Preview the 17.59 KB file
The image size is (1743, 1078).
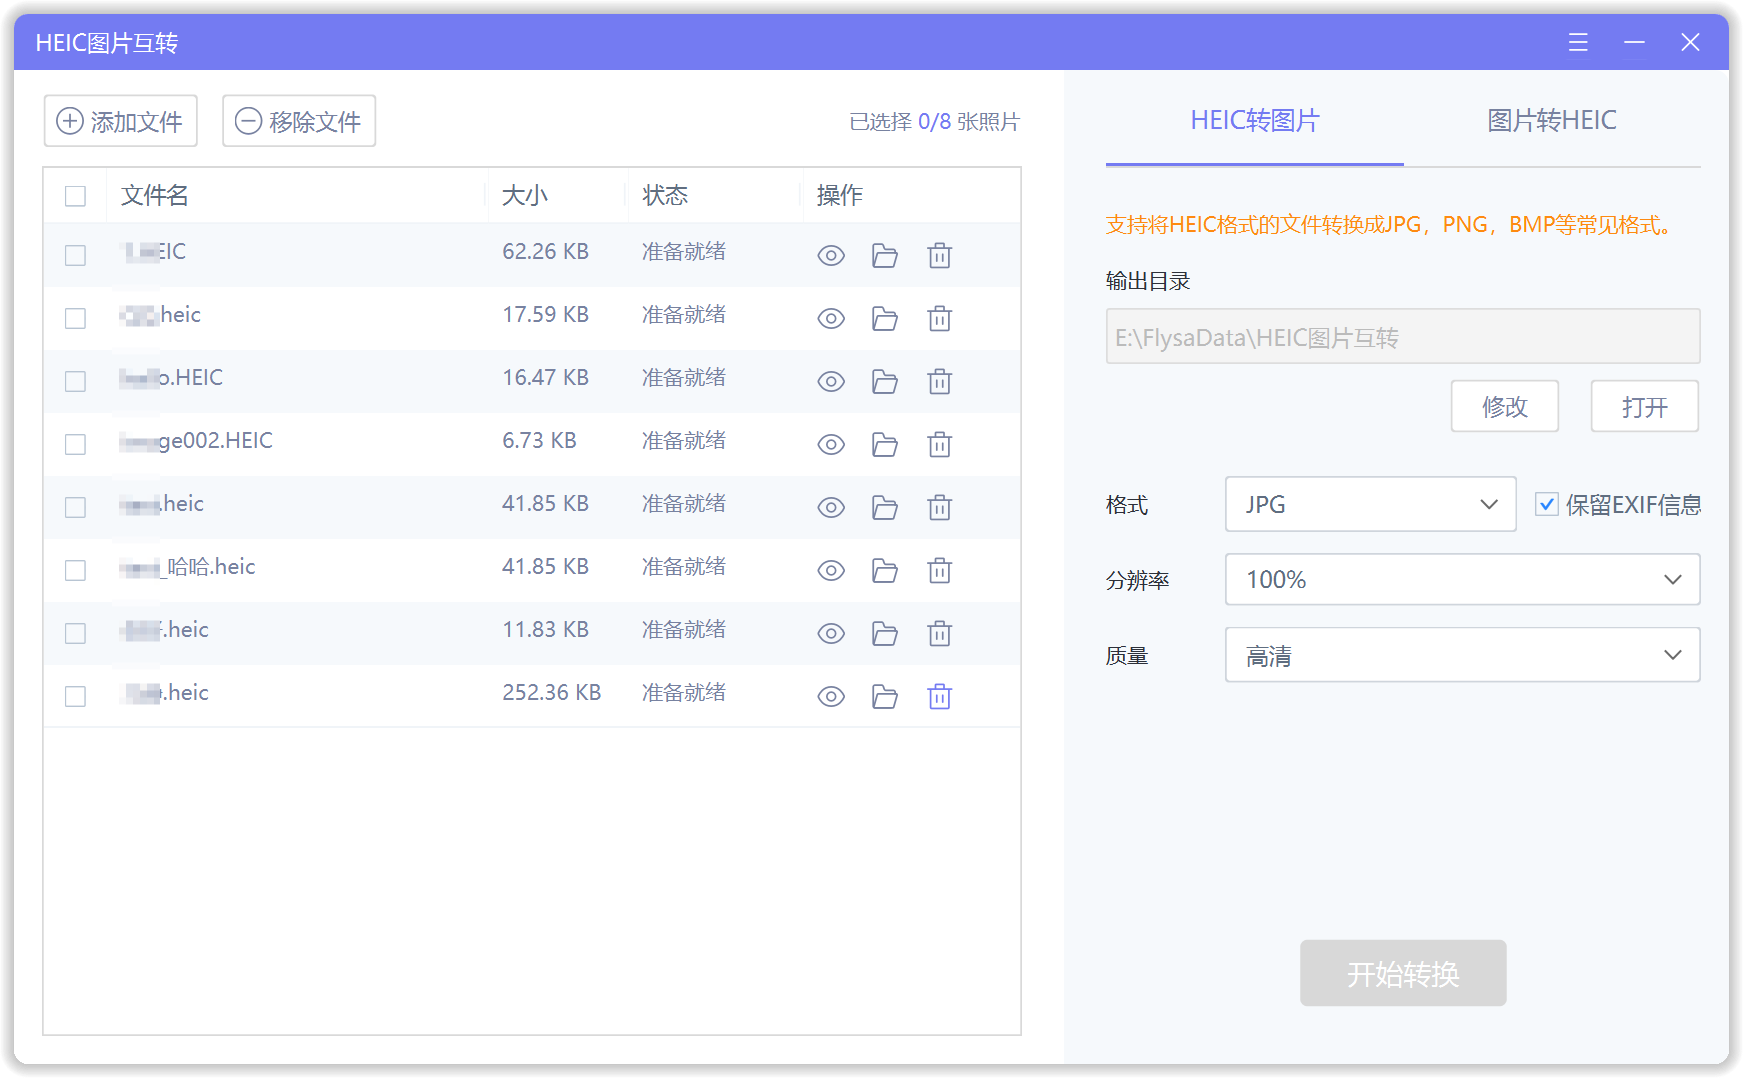[x=831, y=319]
